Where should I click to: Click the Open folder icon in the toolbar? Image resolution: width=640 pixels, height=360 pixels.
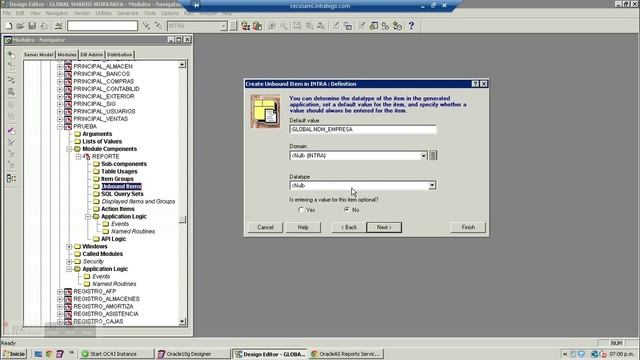(x=20, y=26)
